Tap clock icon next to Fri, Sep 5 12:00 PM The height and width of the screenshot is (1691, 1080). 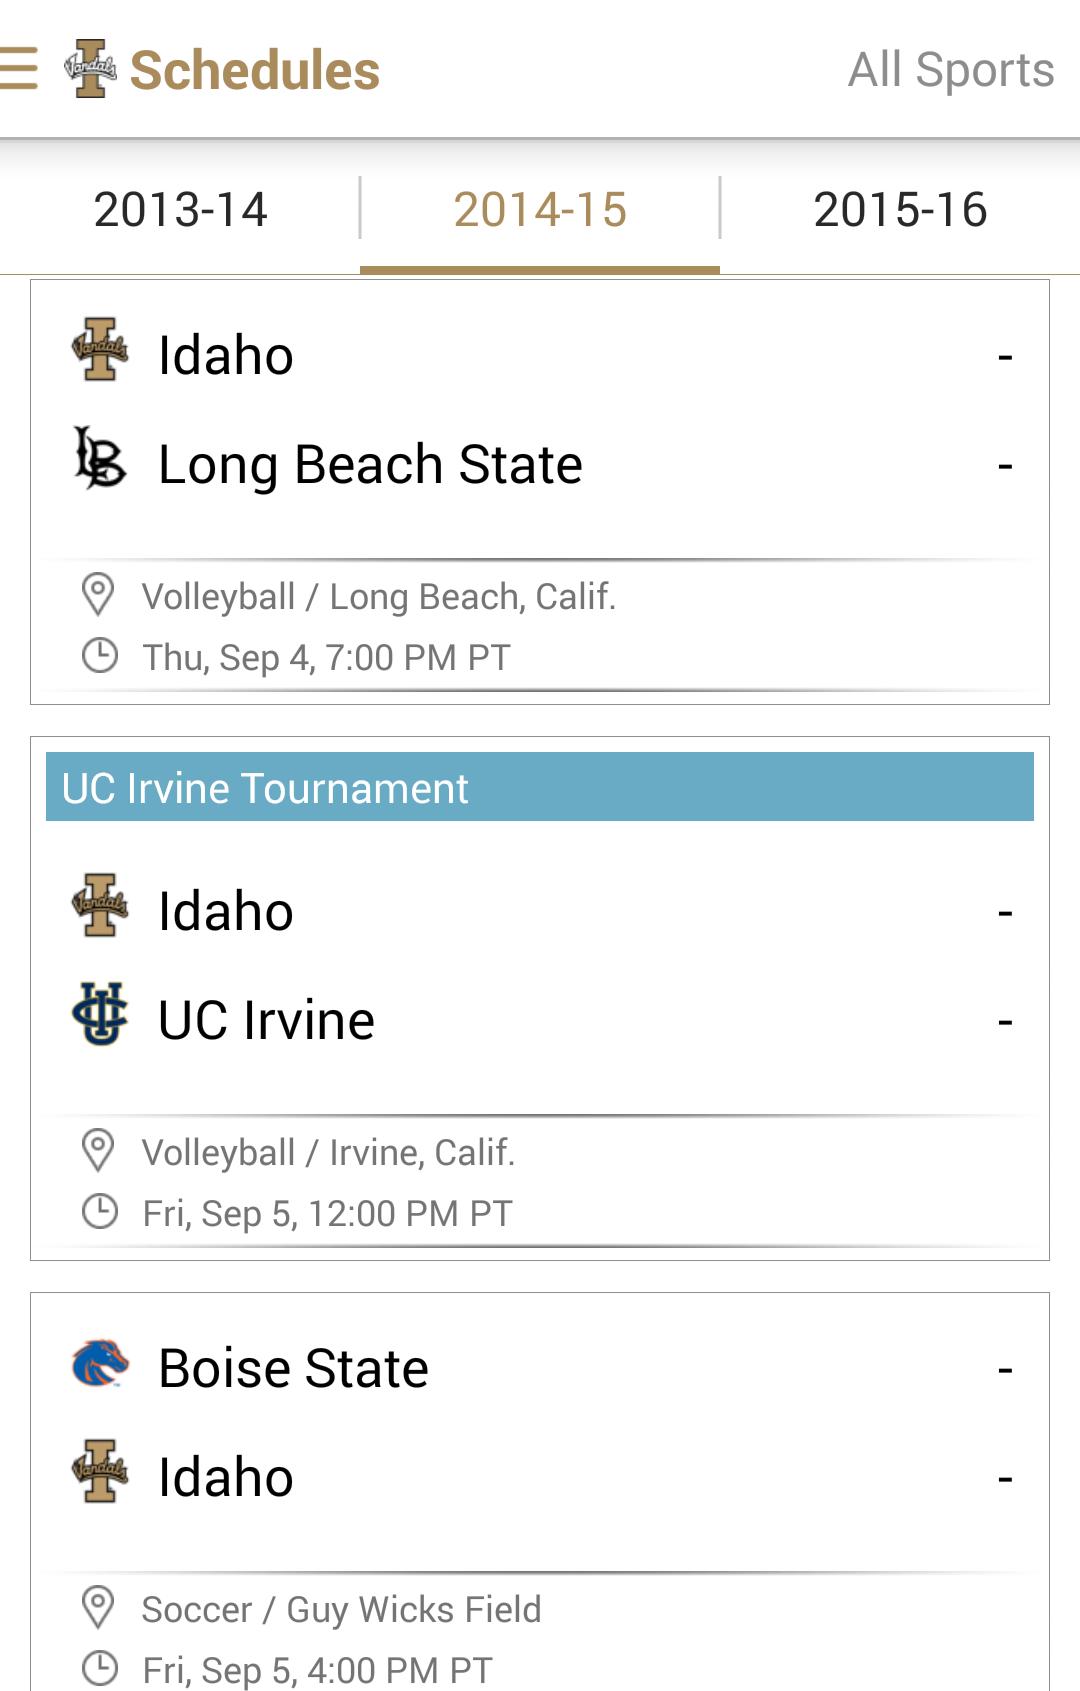point(99,1212)
